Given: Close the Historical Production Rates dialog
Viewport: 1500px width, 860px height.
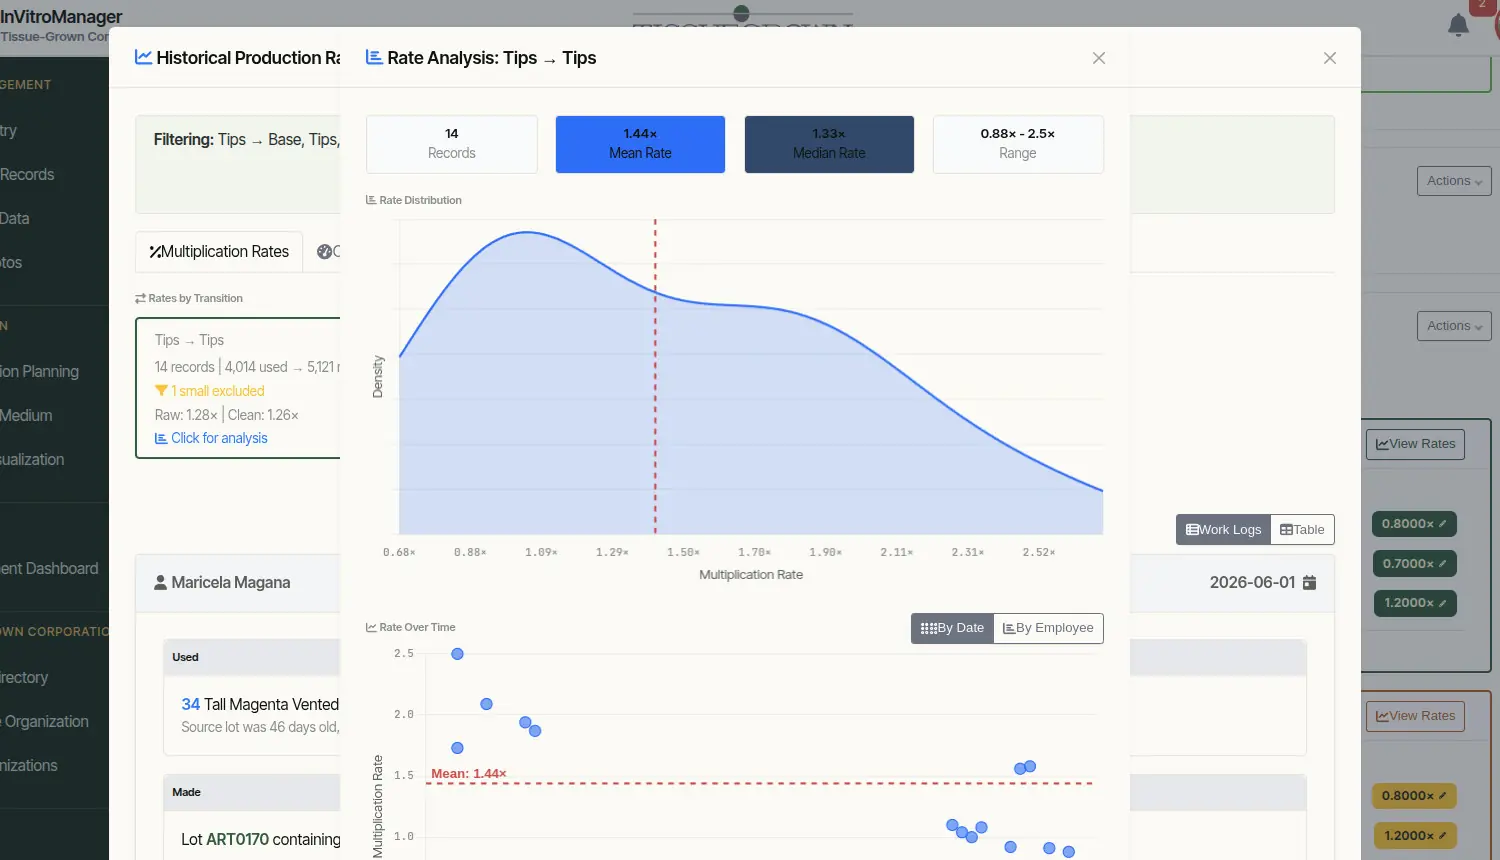Looking at the screenshot, I should pos(1330,58).
